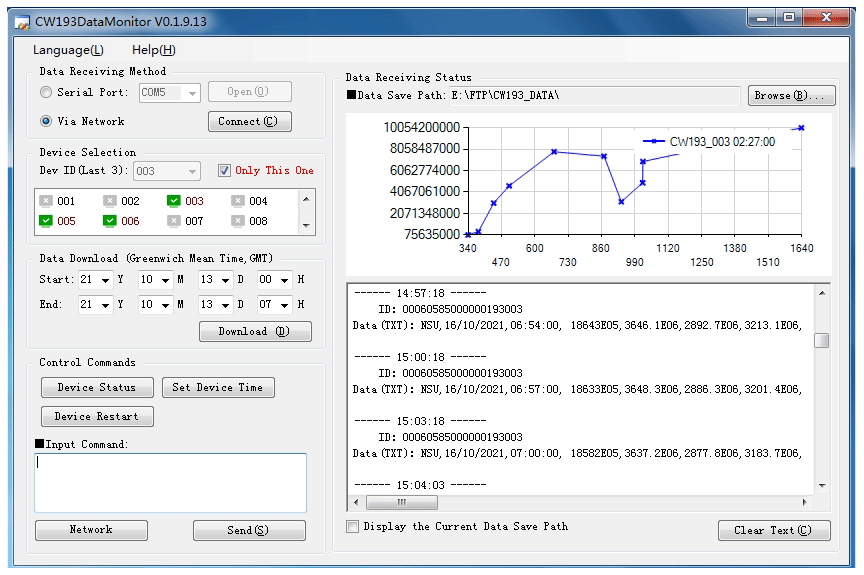
Task: Click the horizontal scrollbar thumb in log
Action: [402, 503]
